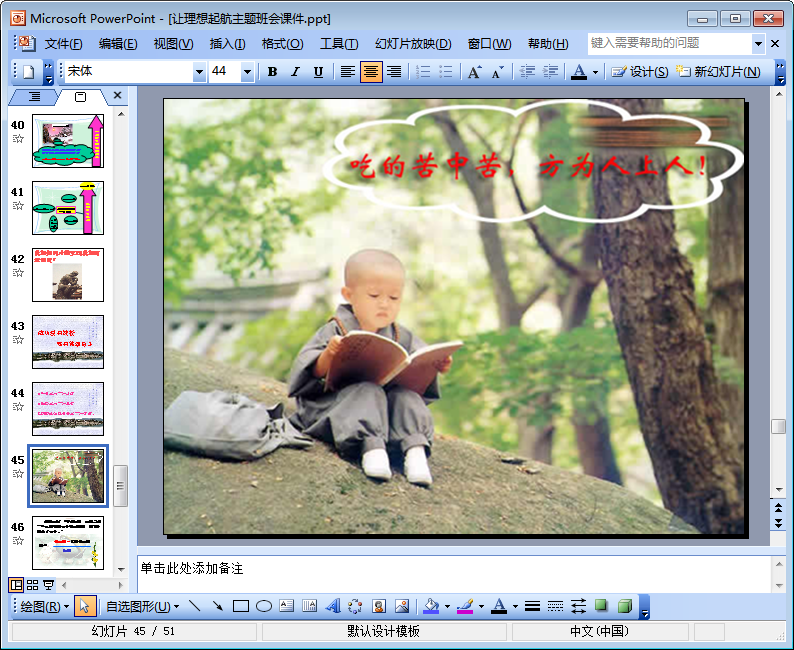Insert diagram or organization chart
The width and height of the screenshot is (794, 650).
[x=355, y=606]
